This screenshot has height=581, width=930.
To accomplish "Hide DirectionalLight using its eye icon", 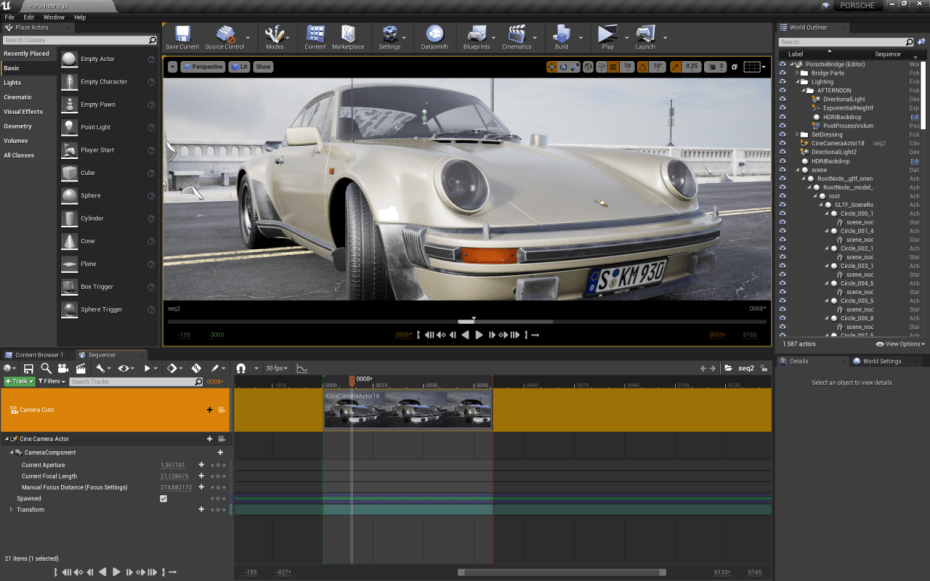I will point(783,99).
